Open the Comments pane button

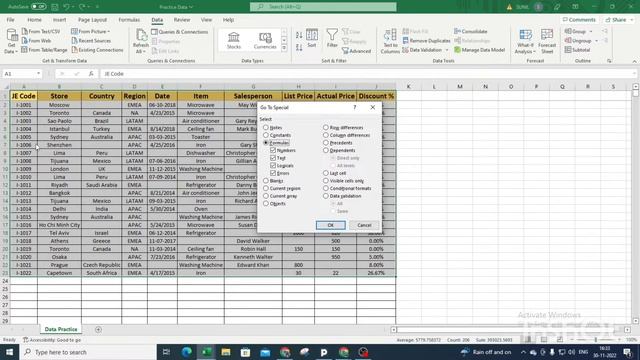coord(579,20)
